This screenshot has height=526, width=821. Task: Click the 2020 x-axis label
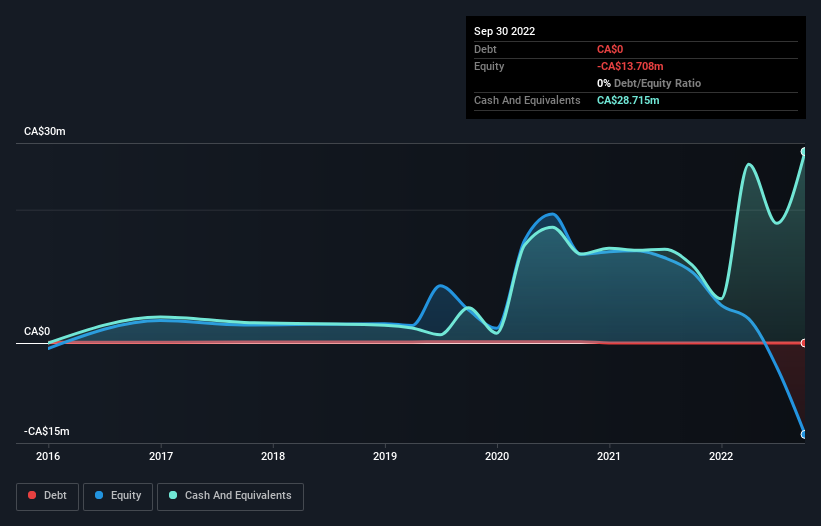(497, 456)
